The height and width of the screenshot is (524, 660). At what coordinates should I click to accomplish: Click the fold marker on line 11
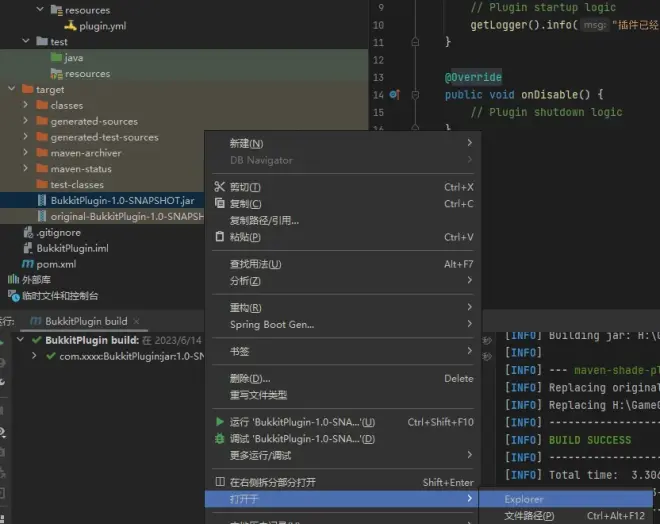(x=415, y=42)
